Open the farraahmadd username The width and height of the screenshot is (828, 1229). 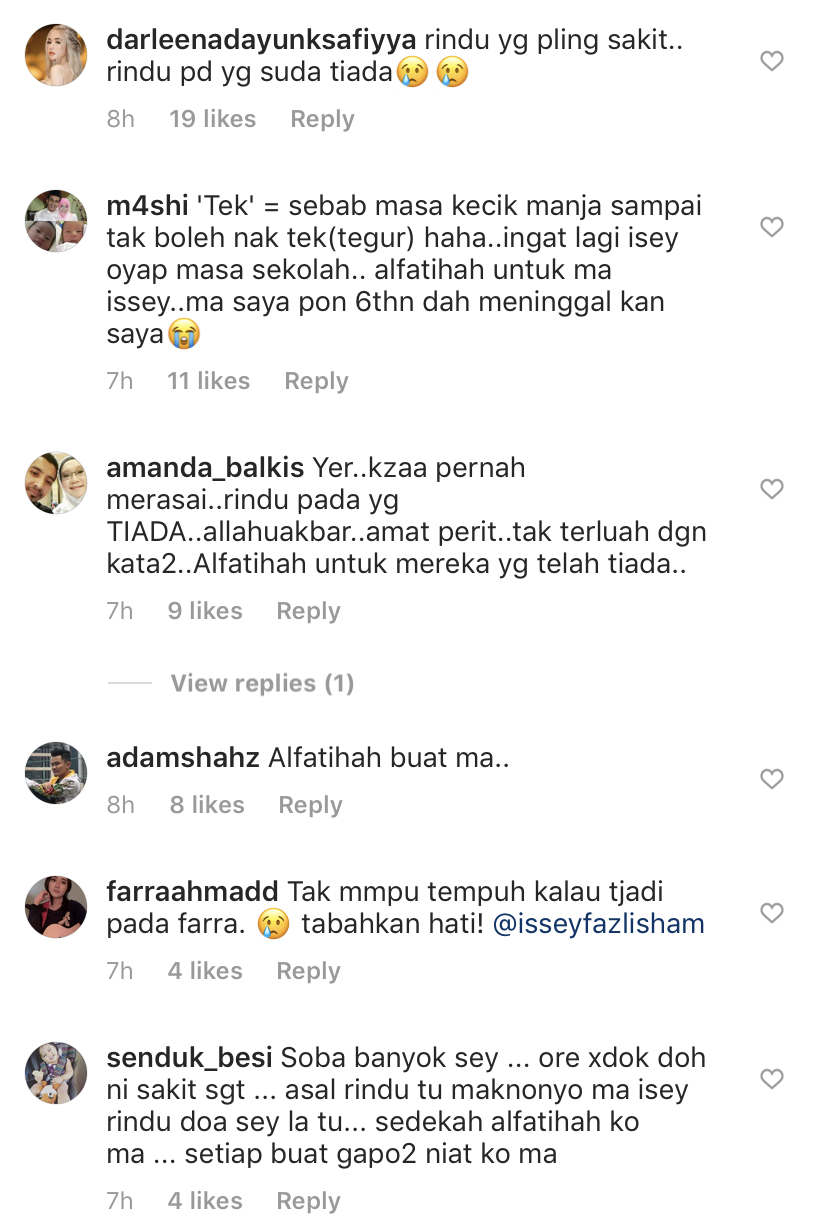click(193, 891)
